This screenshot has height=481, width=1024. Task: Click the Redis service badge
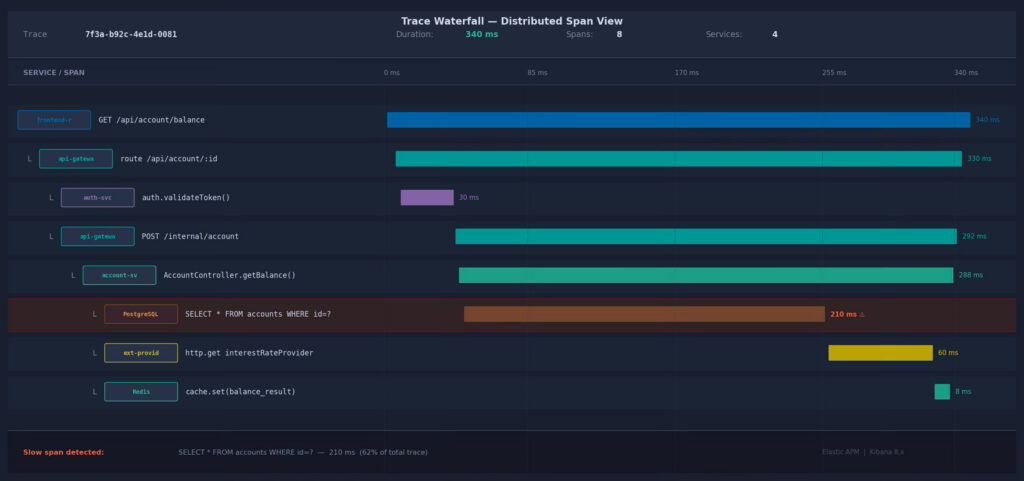[x=141, y=392]
